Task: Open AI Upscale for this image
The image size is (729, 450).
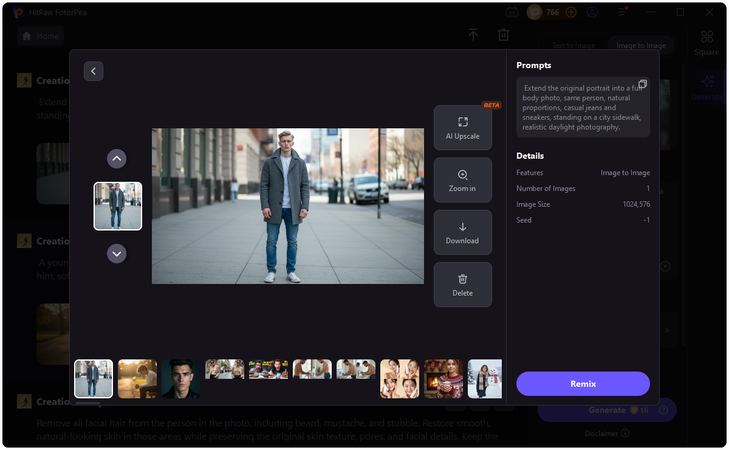Action: pos(463,128)
